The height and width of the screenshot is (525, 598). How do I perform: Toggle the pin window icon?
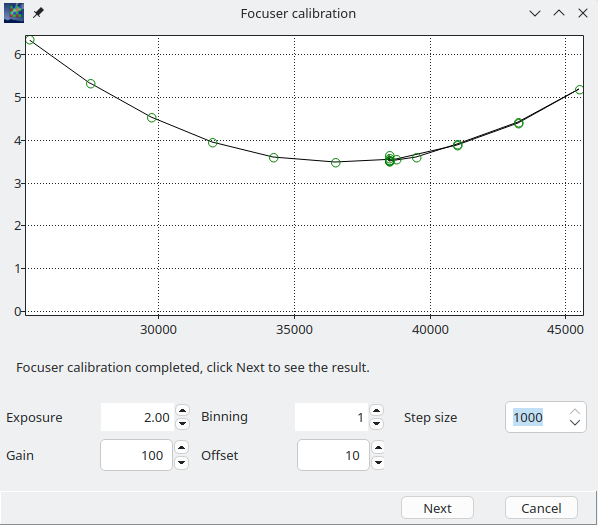coord(38,13)
